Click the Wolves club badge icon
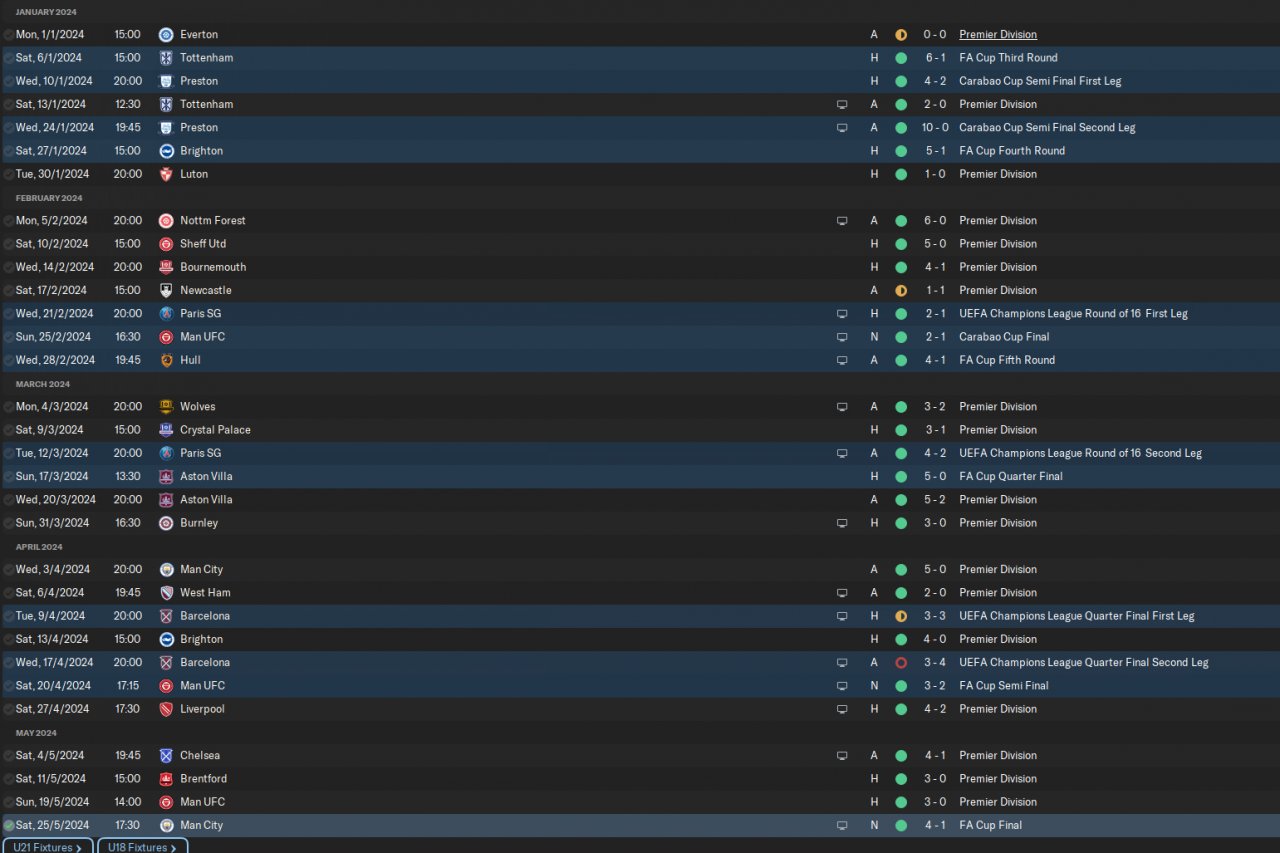 [166, 406]
